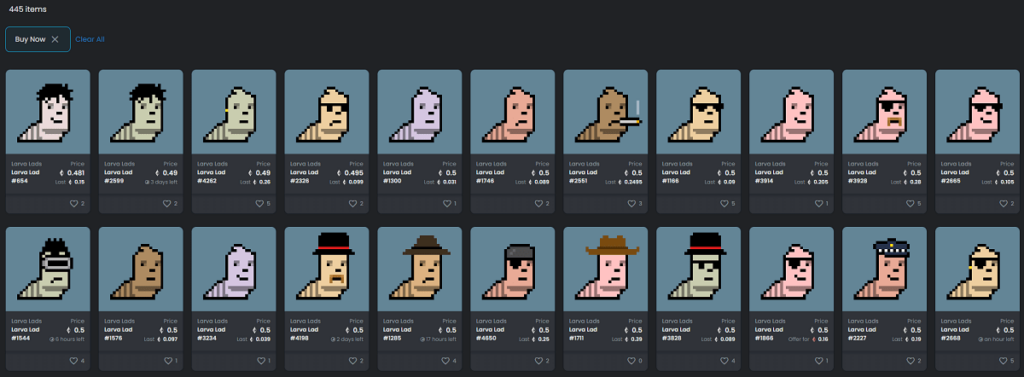View the mohawk visor Larva Lad #1544 image
This screenshot has height=377, width=1024.
point(48,269)
